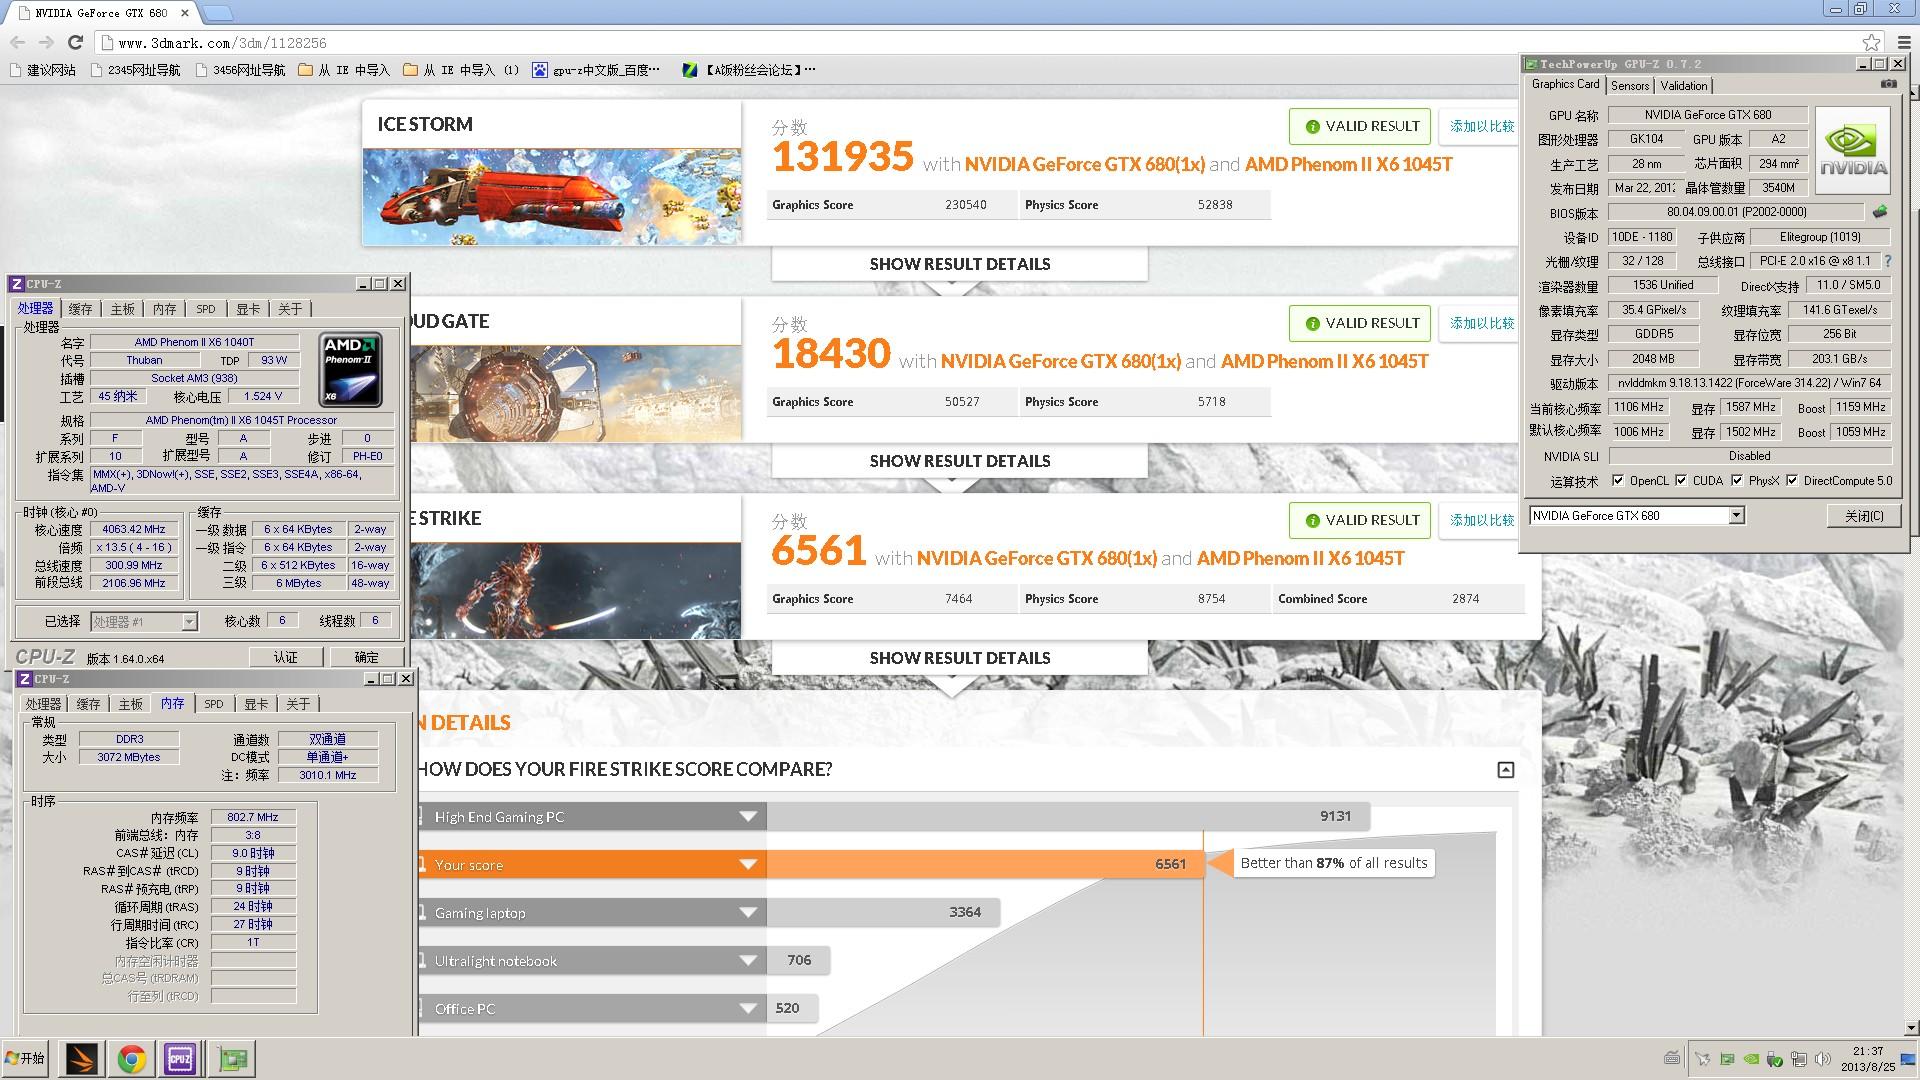Toggle the DirectCompute 5.0 checkbox
This screenshot has height=1080, width=1920.
coord(1792,481)
